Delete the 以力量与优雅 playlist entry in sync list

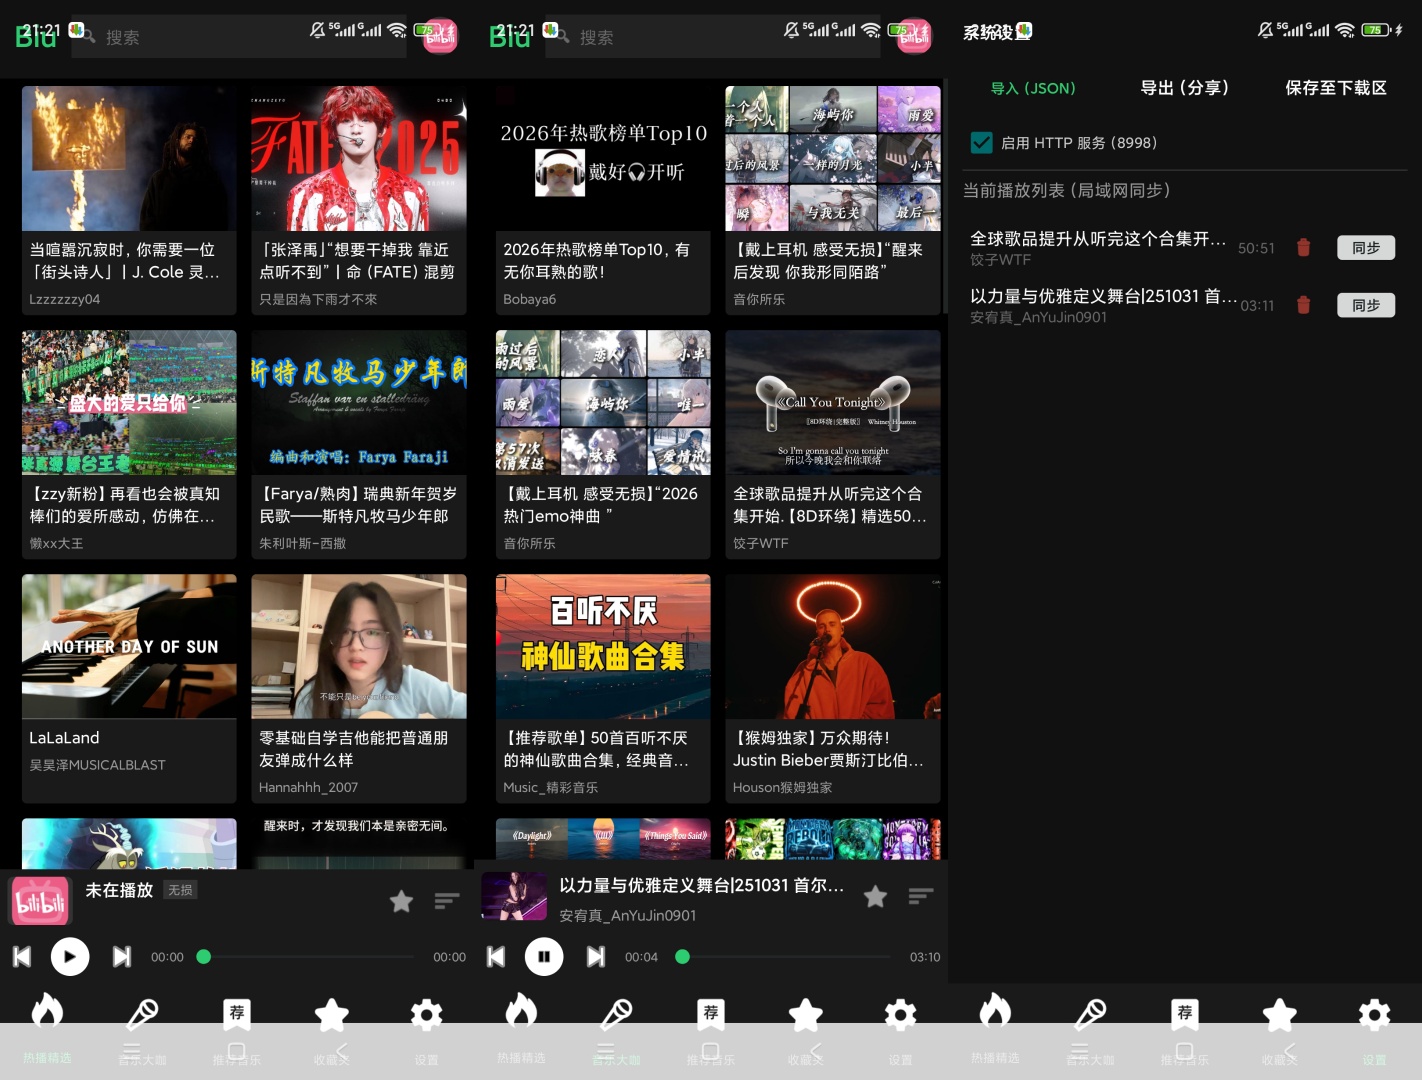[1303, 305]
